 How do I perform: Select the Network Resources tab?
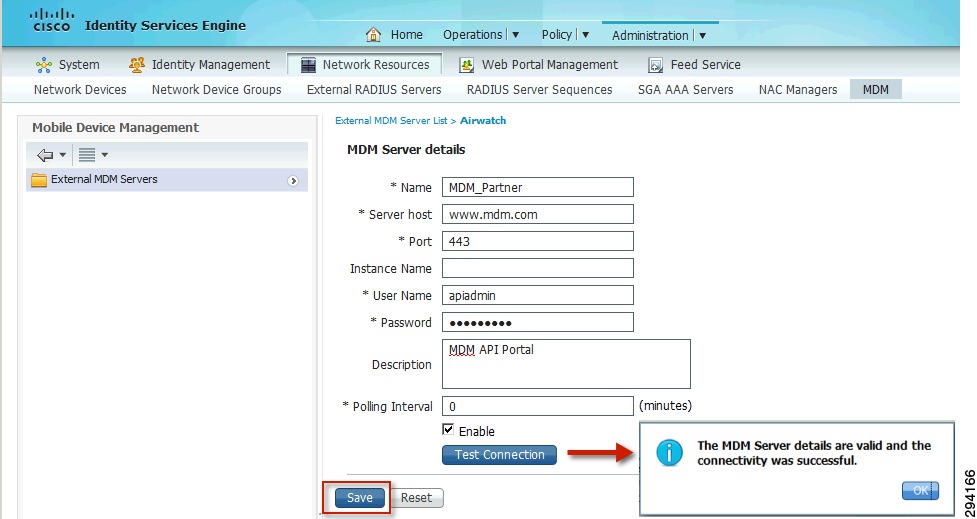(365, 65)
